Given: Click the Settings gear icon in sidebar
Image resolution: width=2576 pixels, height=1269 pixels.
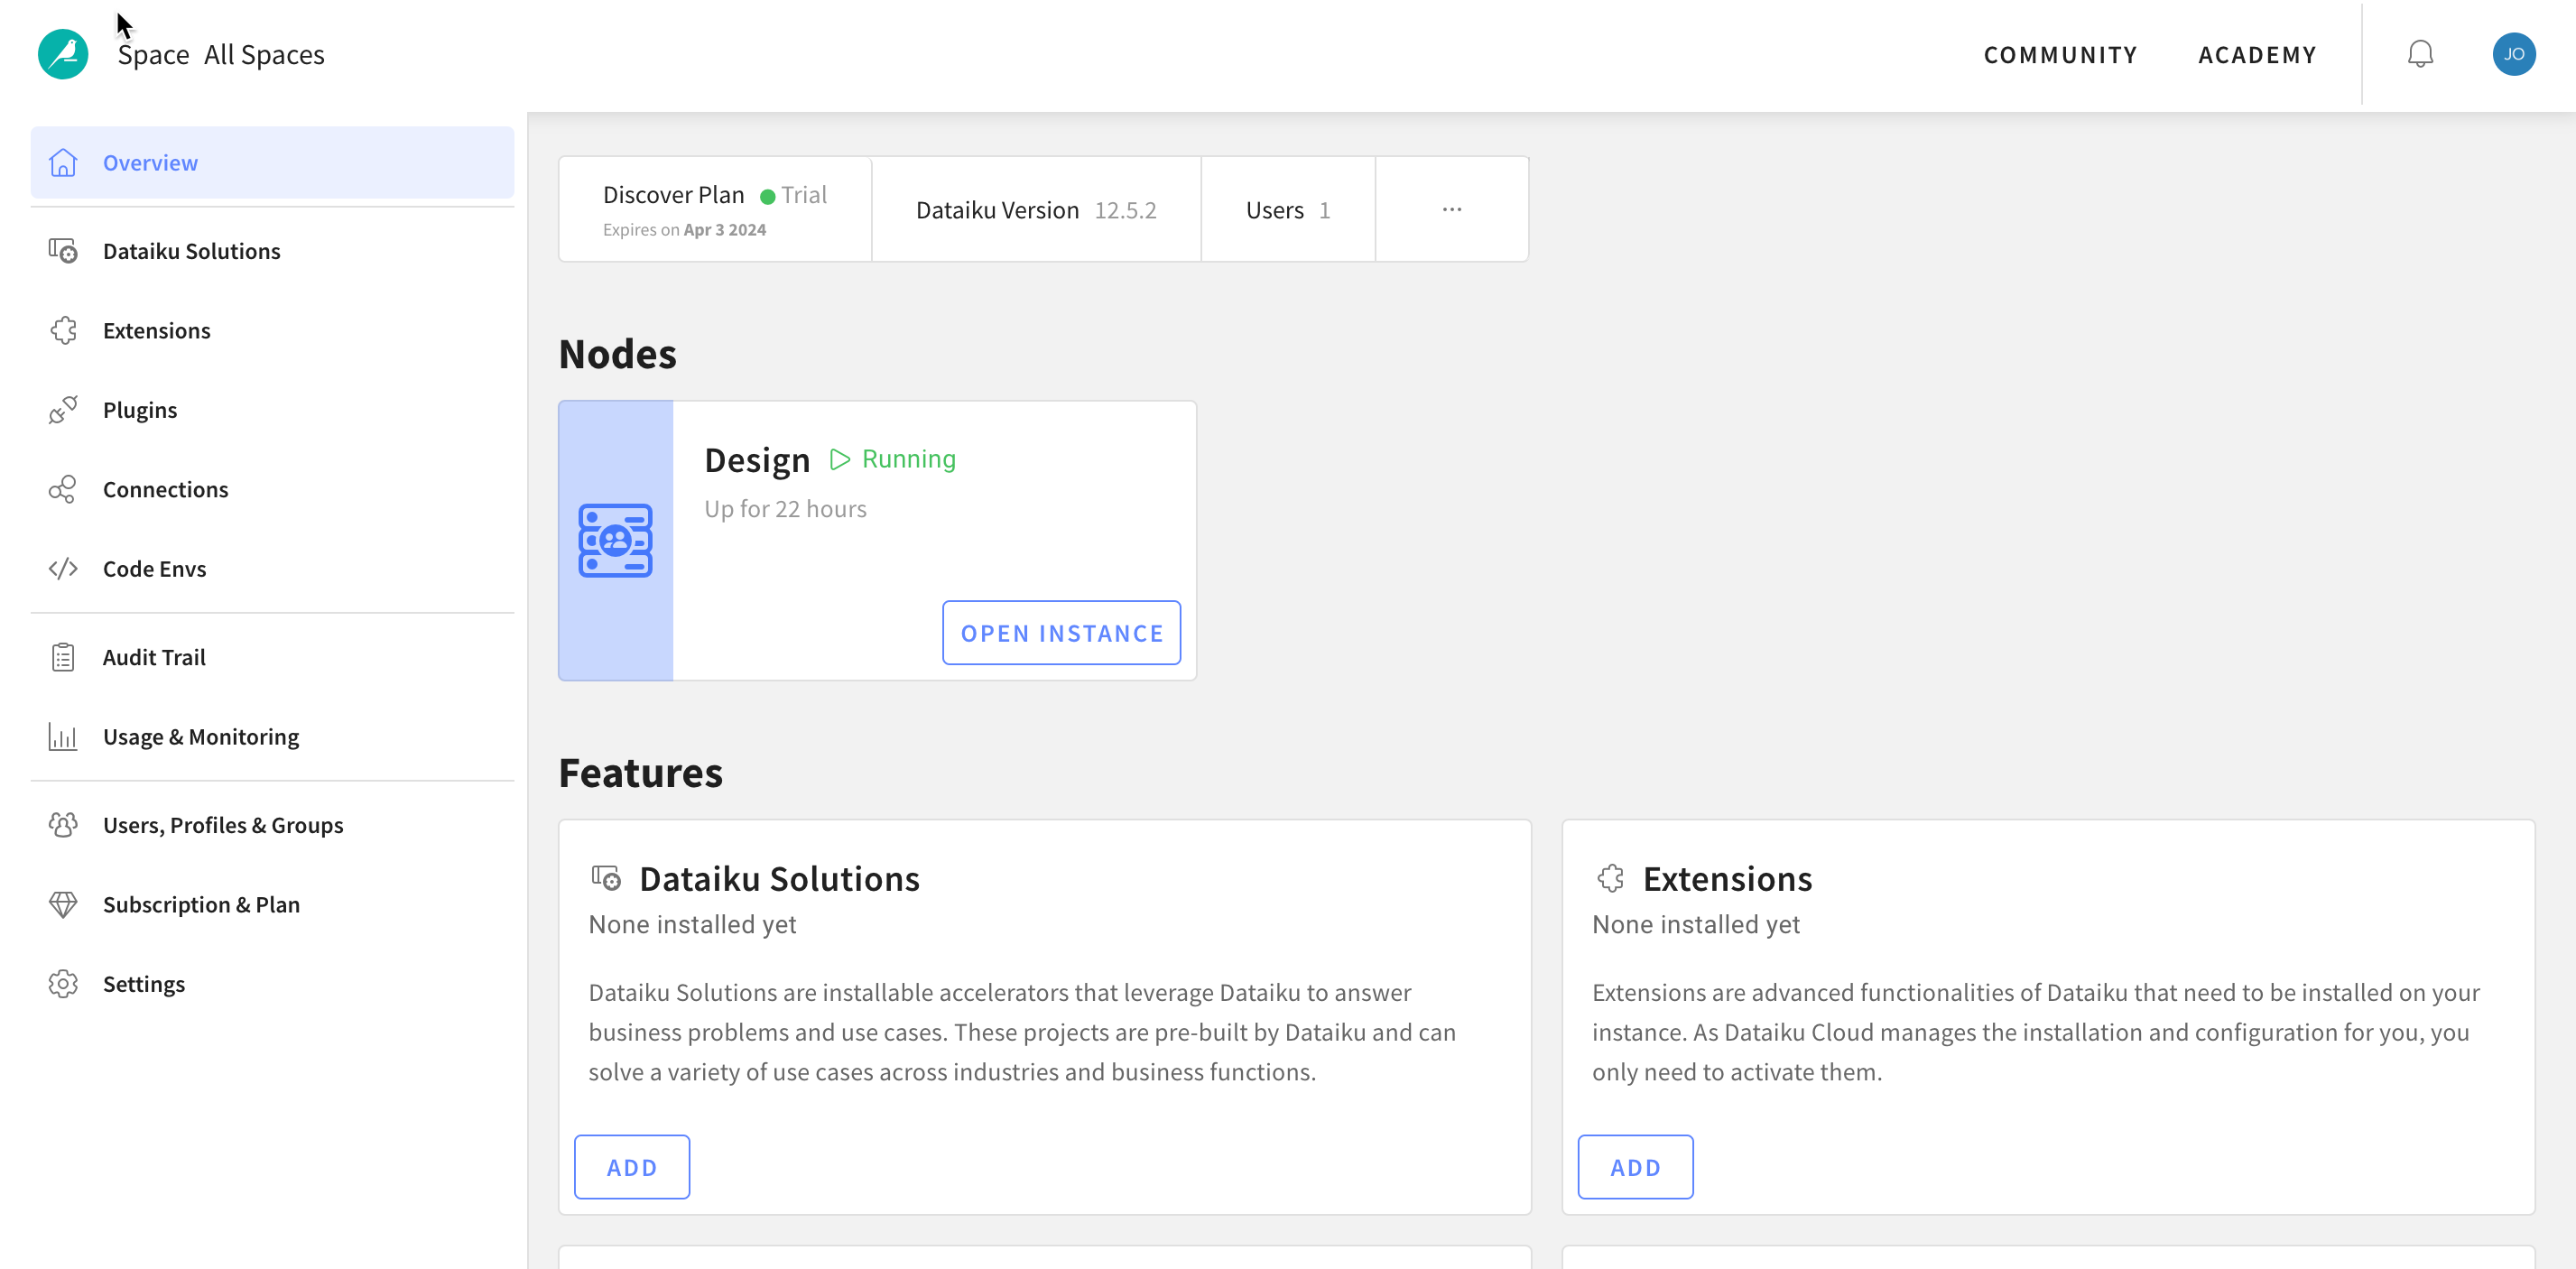Looking at the screenshot, I should click(62, 984).
